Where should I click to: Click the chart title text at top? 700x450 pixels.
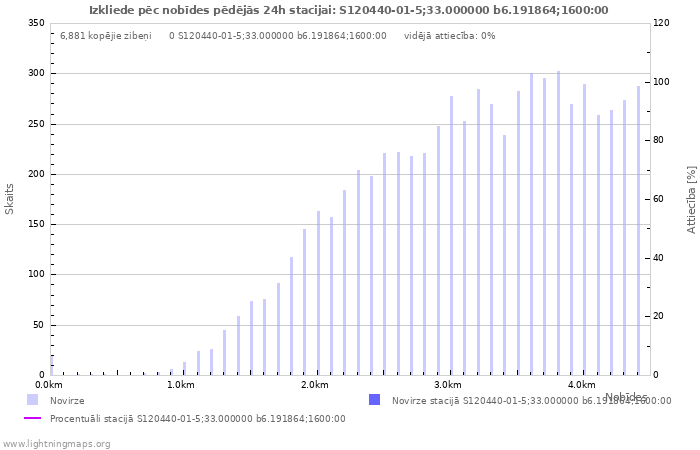[348, 10]
